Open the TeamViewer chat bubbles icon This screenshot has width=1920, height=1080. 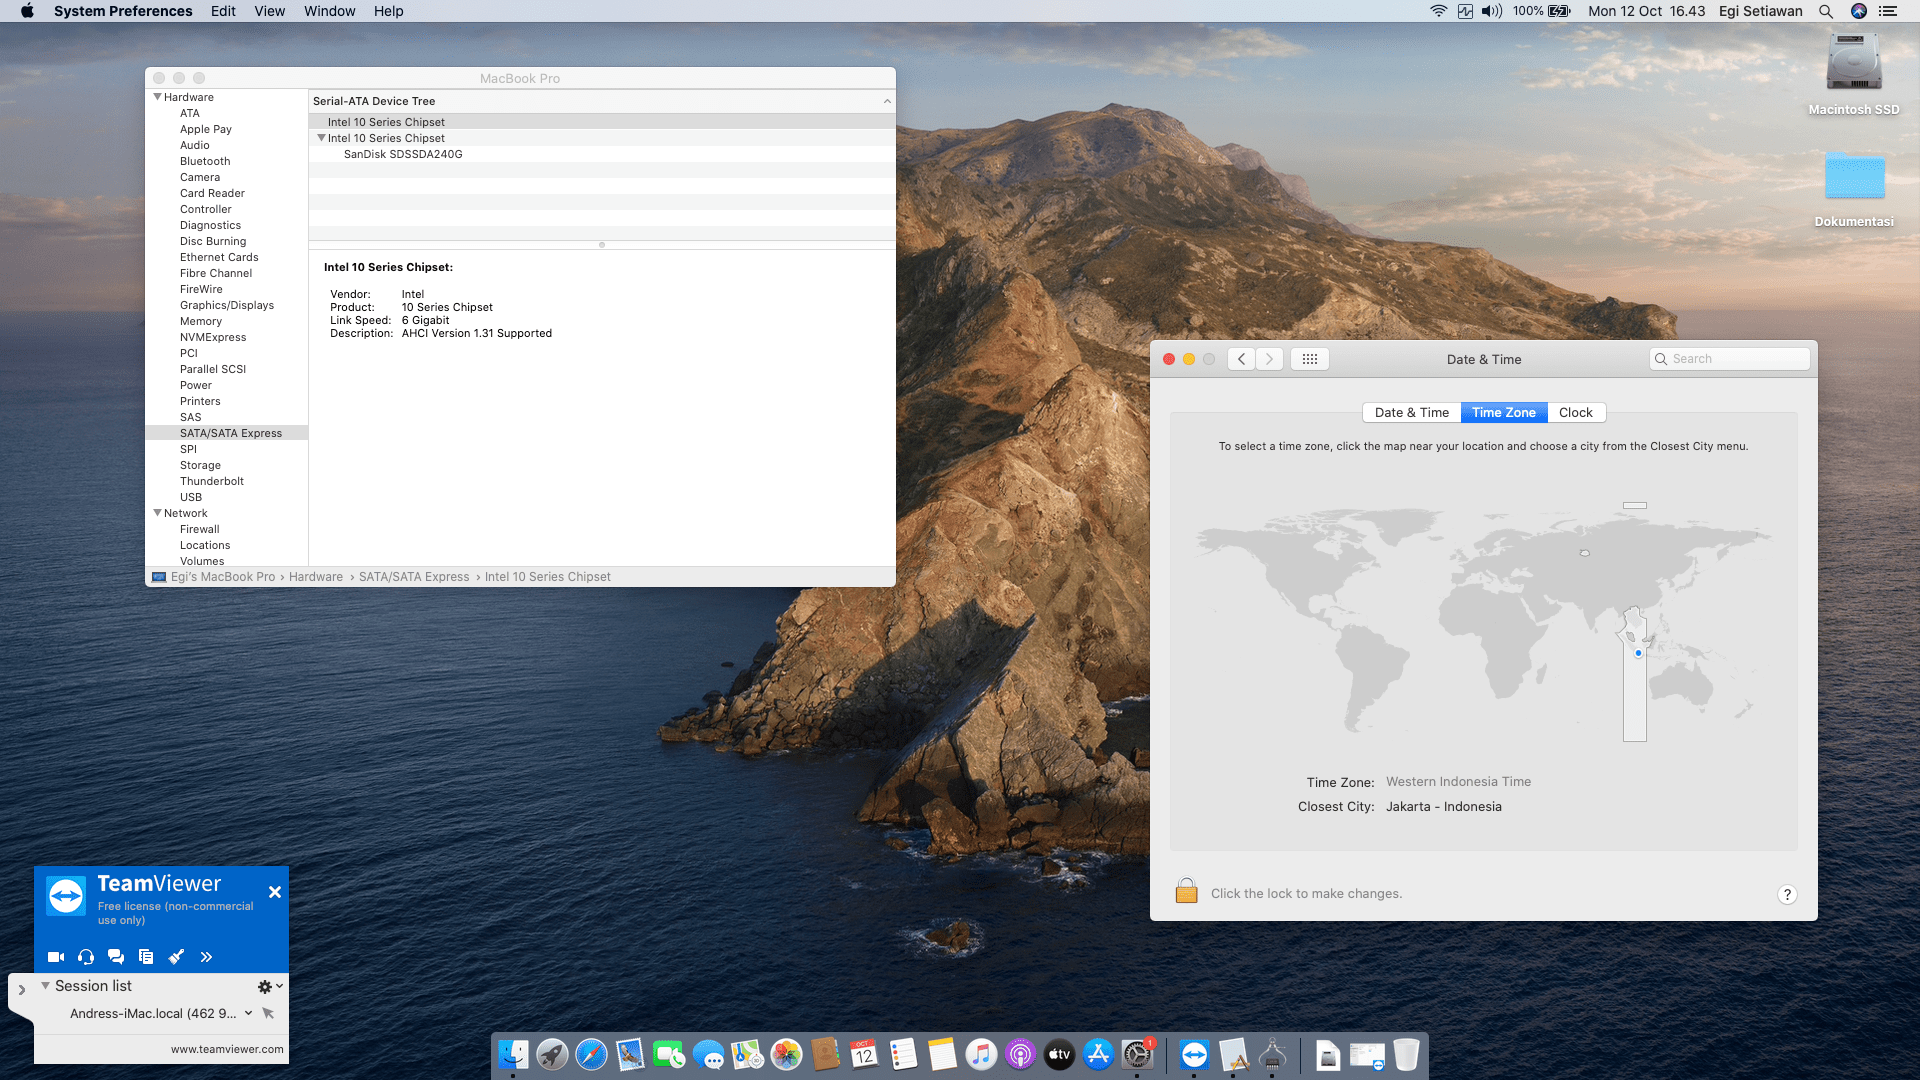click(x=116, y=957)
